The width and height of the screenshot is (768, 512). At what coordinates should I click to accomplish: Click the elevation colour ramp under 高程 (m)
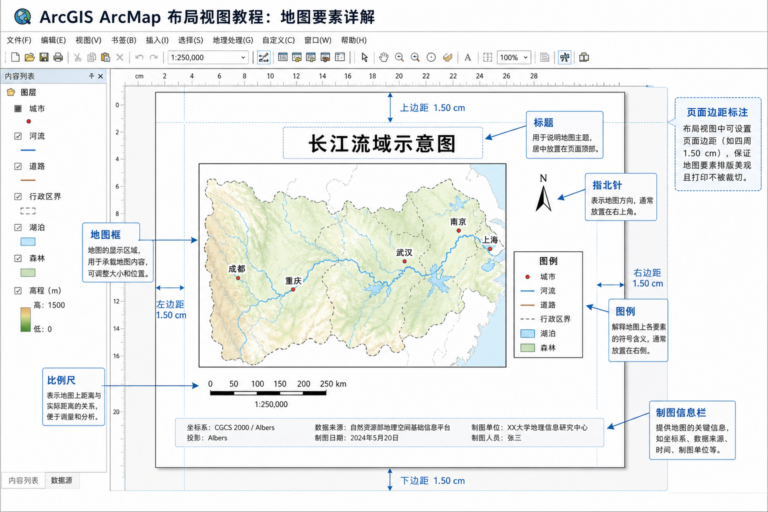click(25, 319)
